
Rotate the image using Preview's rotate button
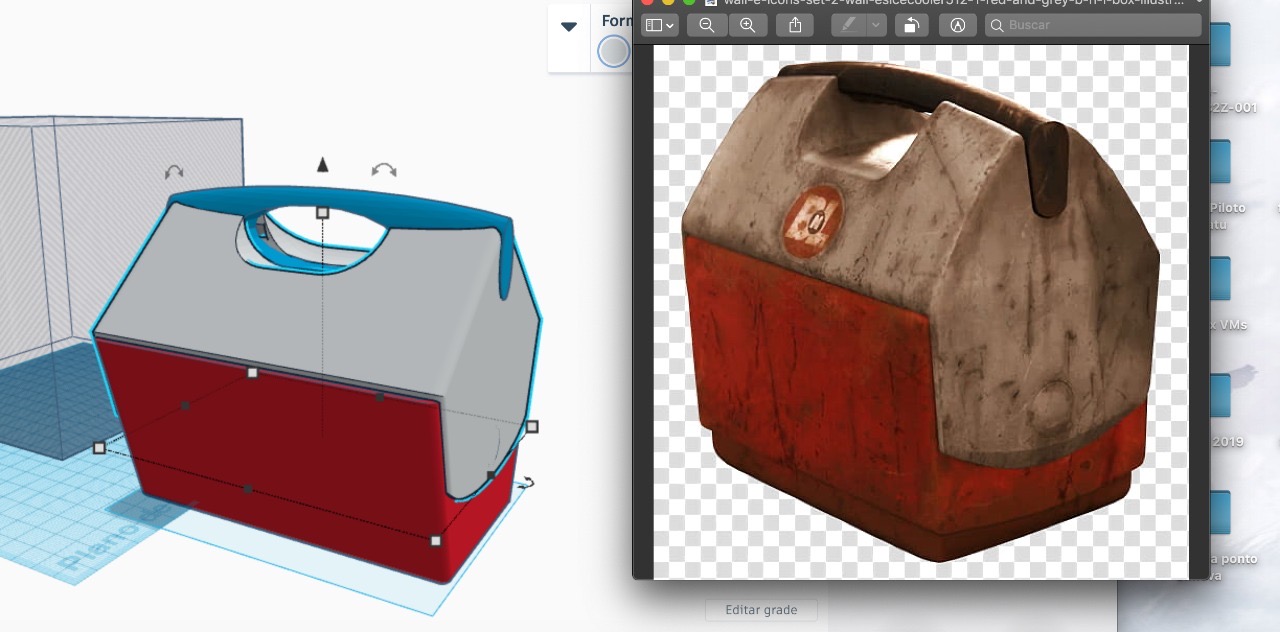(910, 25)
